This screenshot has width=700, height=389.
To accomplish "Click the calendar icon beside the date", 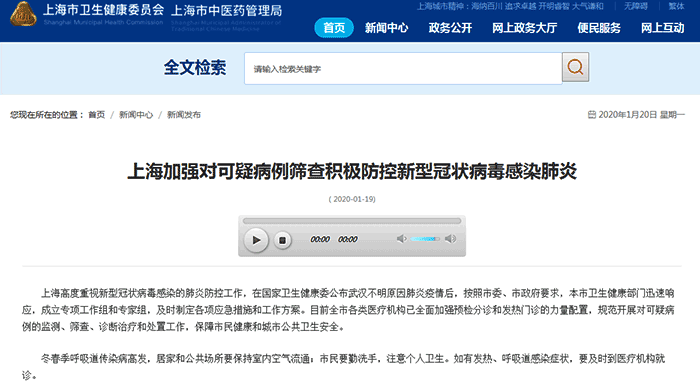I will (x=592, y=115).
